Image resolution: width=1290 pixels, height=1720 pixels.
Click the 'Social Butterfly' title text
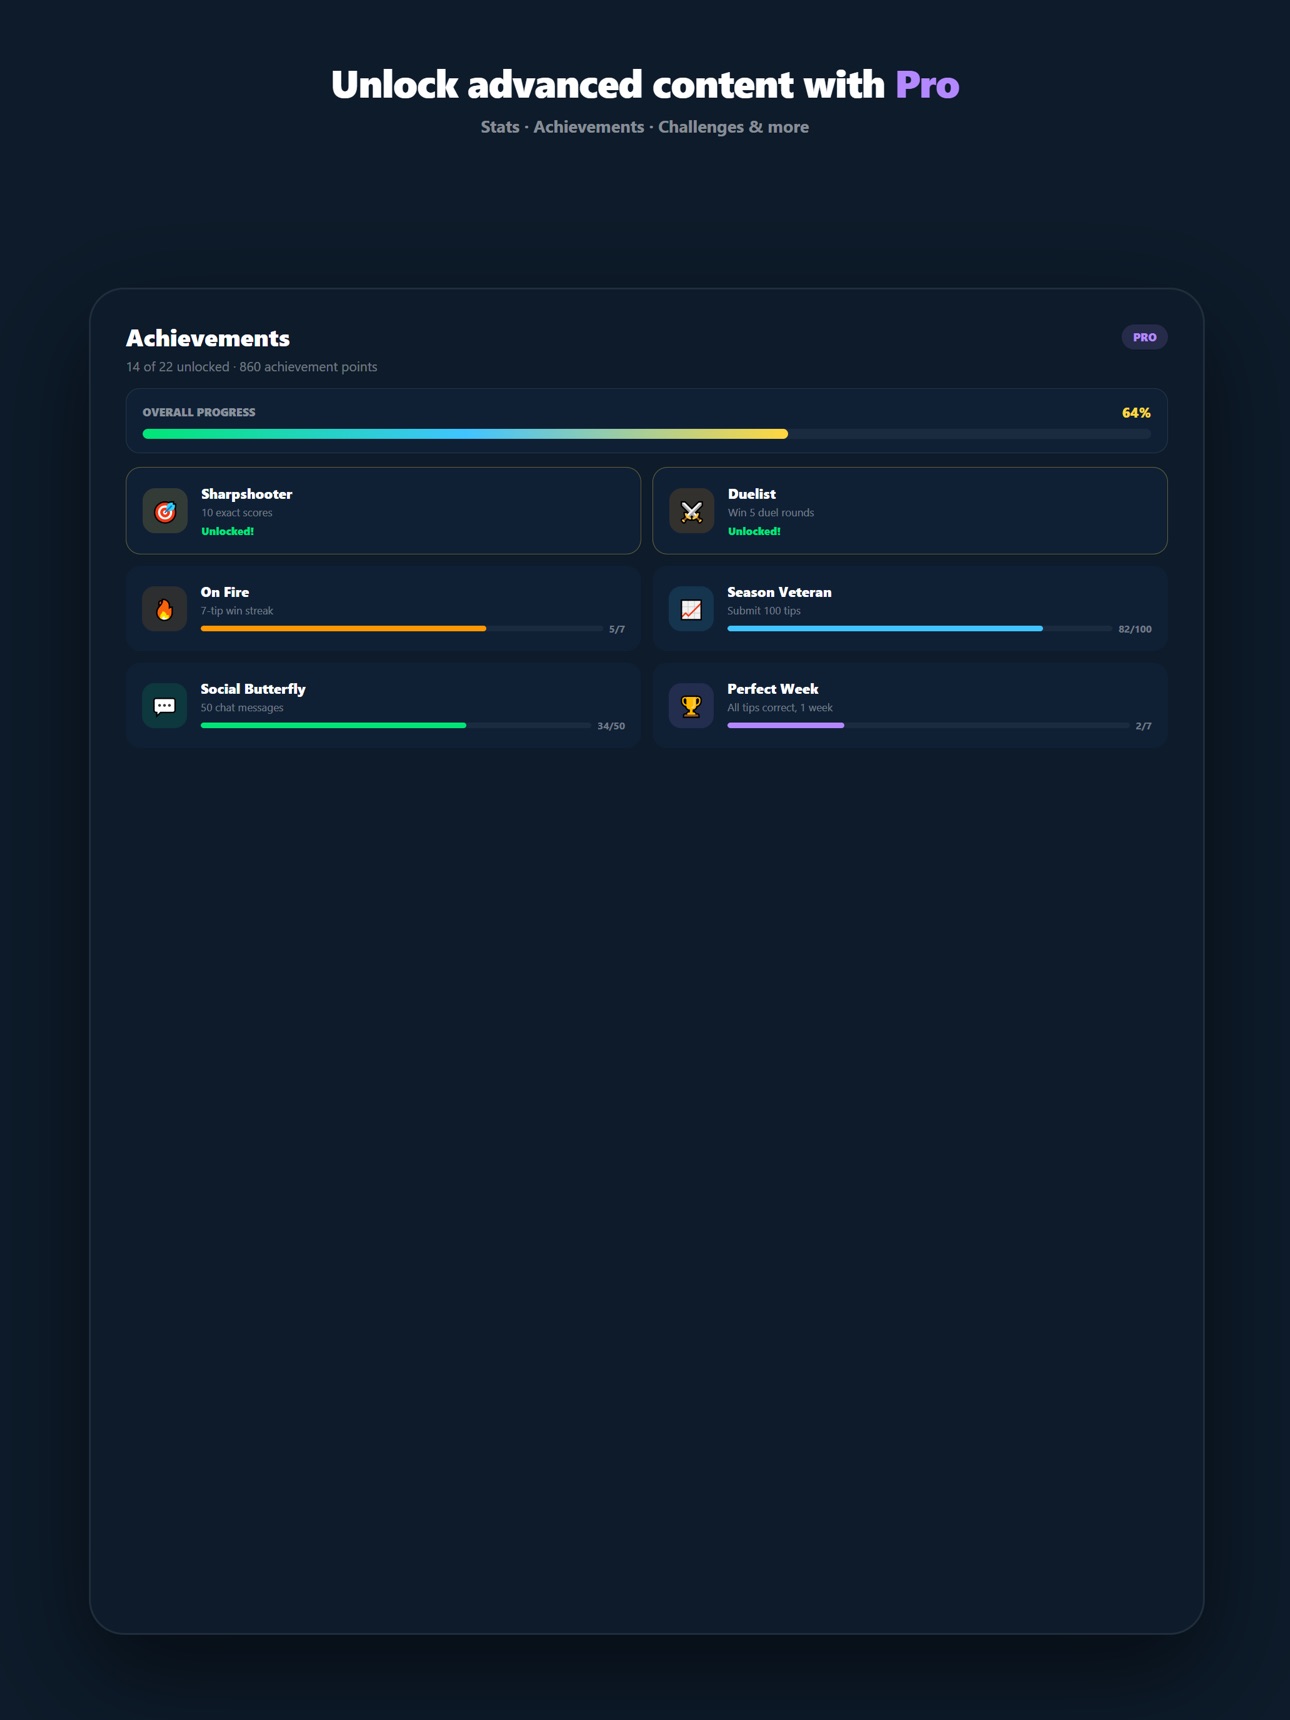pyautogui.click(x=253, y=689)
